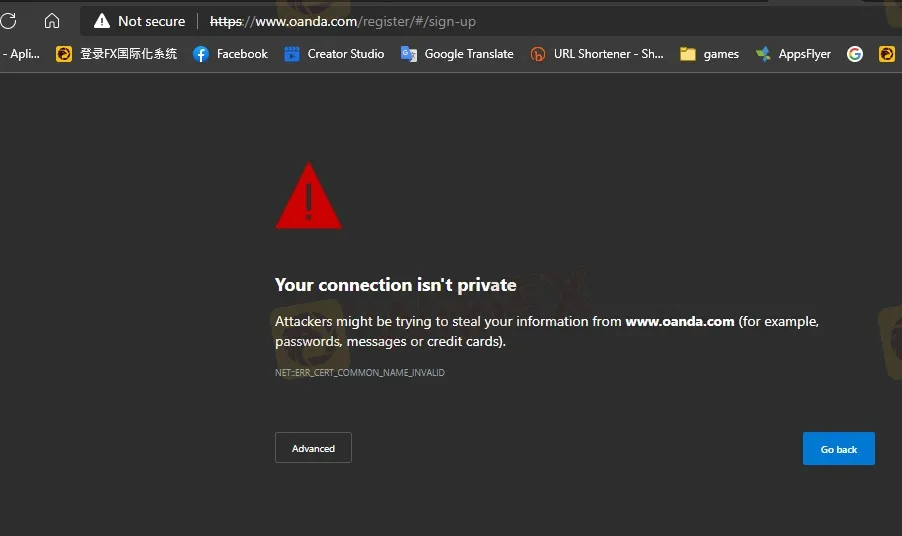Open the AppsFlyer bookmark
The width and height of the screenshot is (902, 536).
pyautogui.click(x=793, y=54)
